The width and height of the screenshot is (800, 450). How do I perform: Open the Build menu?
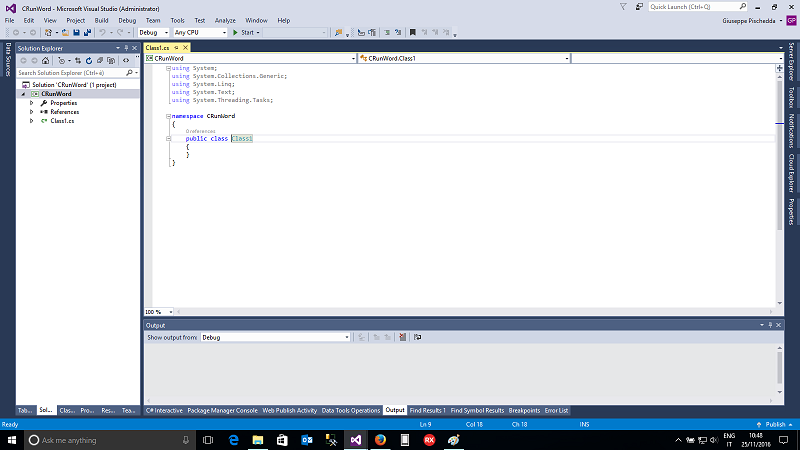coord(102,20)
